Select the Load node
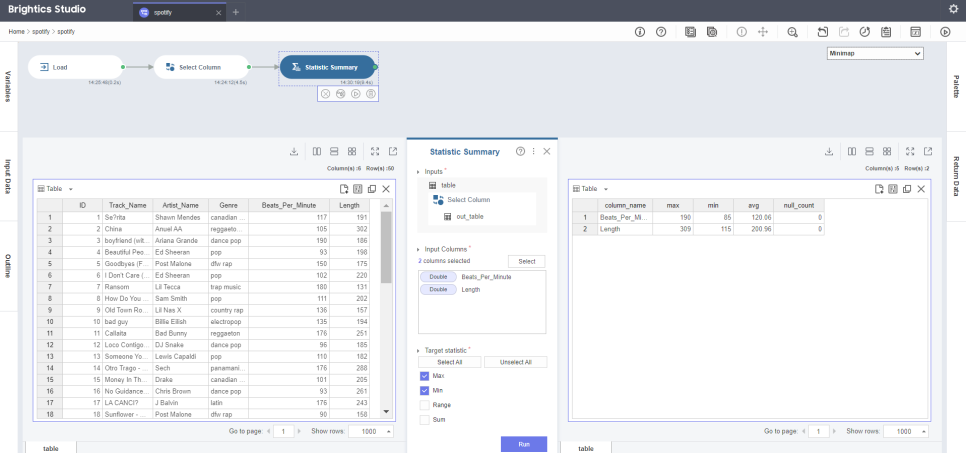 click(x=76, y=67)
